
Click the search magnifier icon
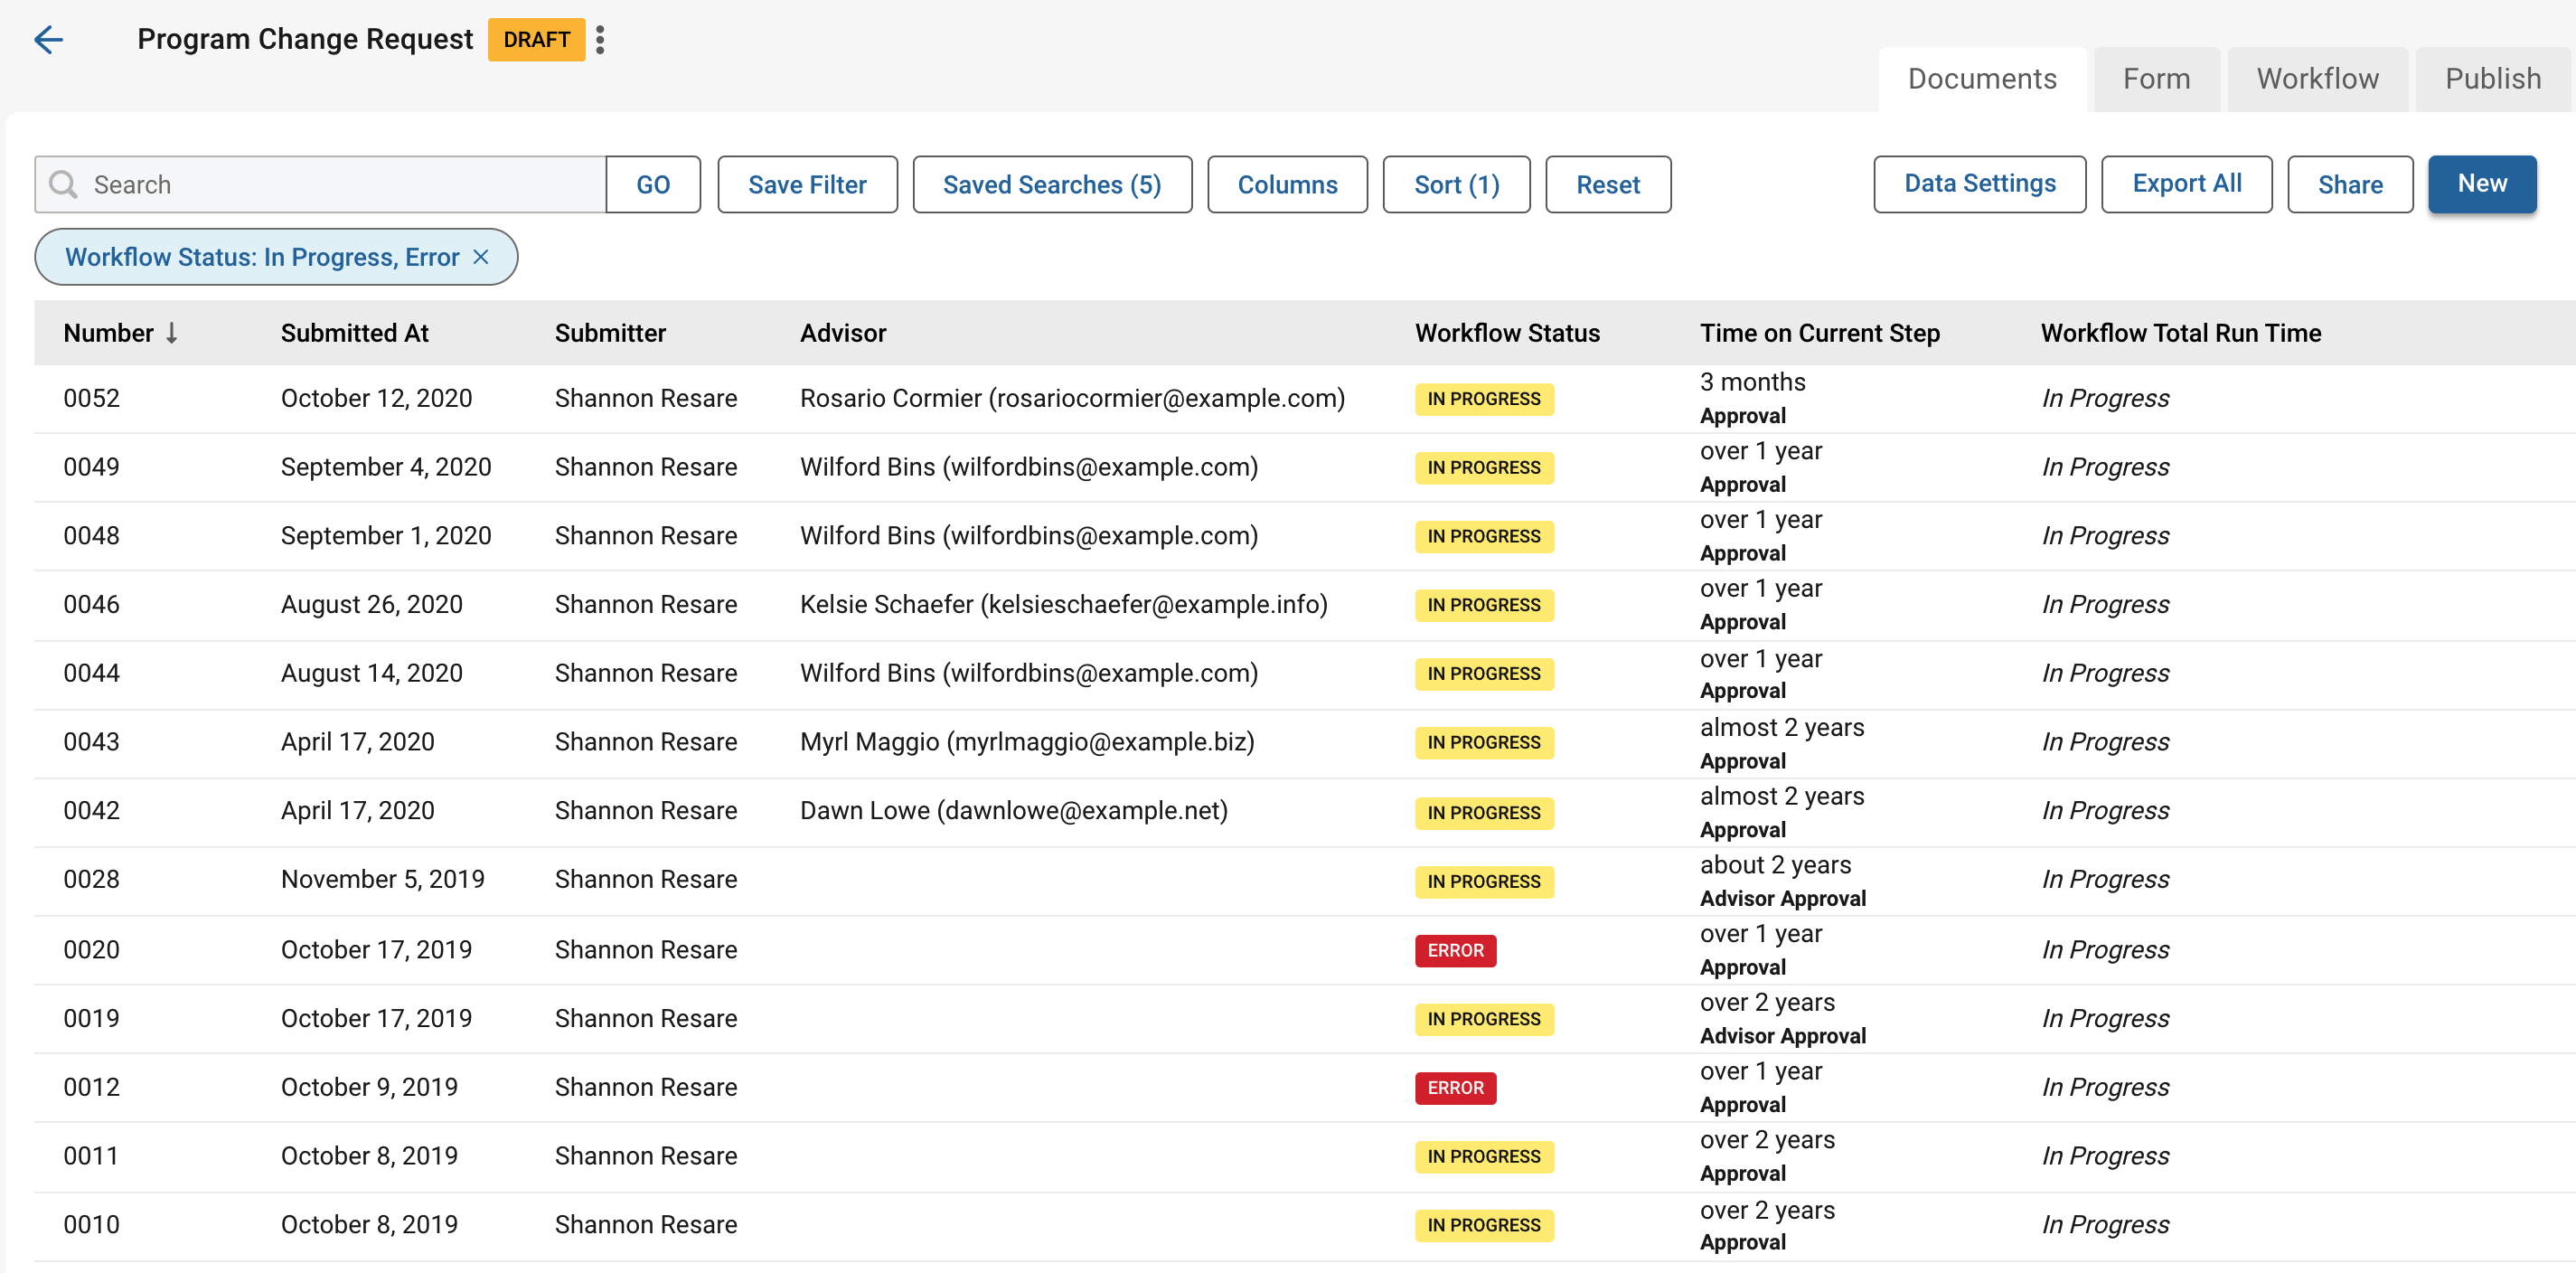click(x=63, y=184)
